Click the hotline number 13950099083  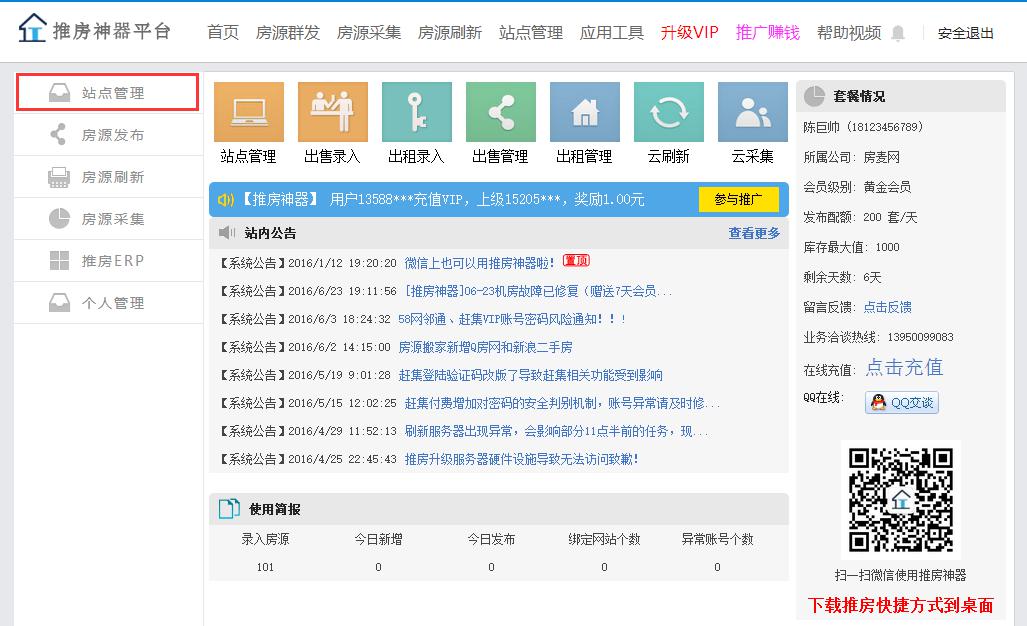click(x=920, y=337)
